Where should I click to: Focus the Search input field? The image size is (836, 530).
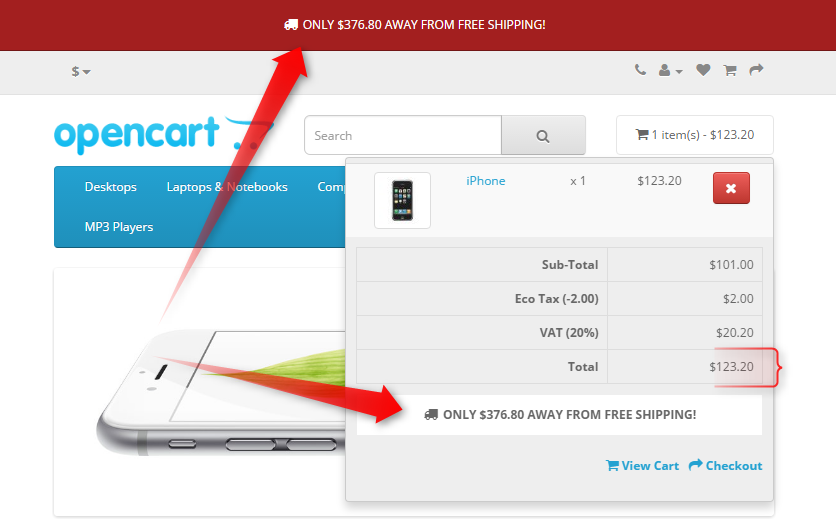click(x=403, y=135)
